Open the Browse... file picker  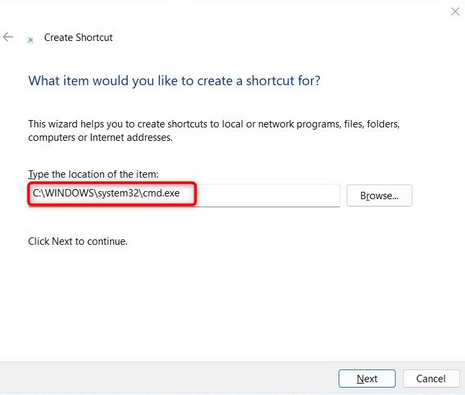click(379, 195)
